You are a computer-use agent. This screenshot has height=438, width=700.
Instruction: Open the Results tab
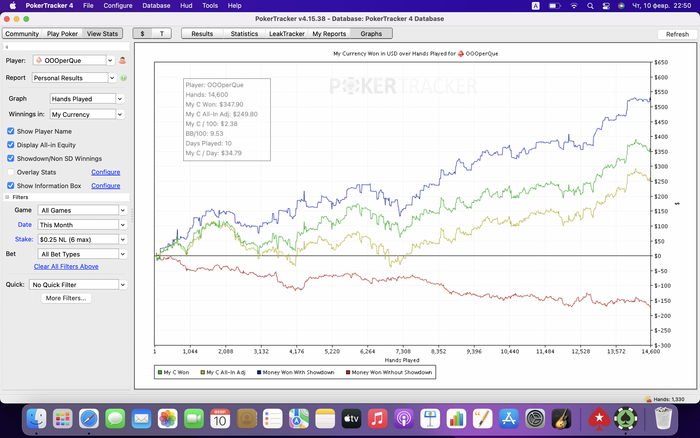coord(202,33)
